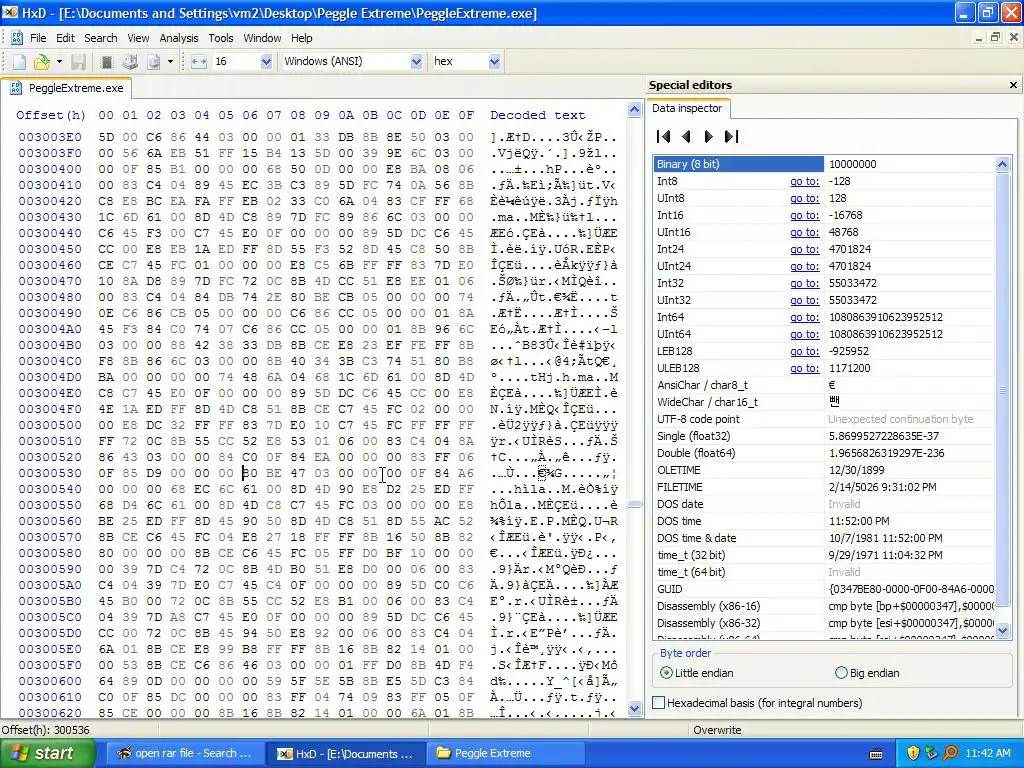
Task: Open the Tools menu
Action: pos(221,38)
